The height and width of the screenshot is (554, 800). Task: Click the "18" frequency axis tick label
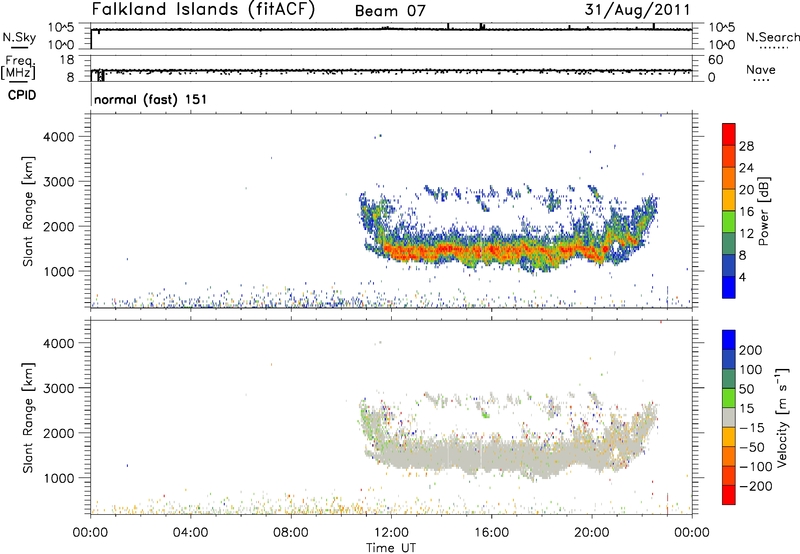point(67,60)
